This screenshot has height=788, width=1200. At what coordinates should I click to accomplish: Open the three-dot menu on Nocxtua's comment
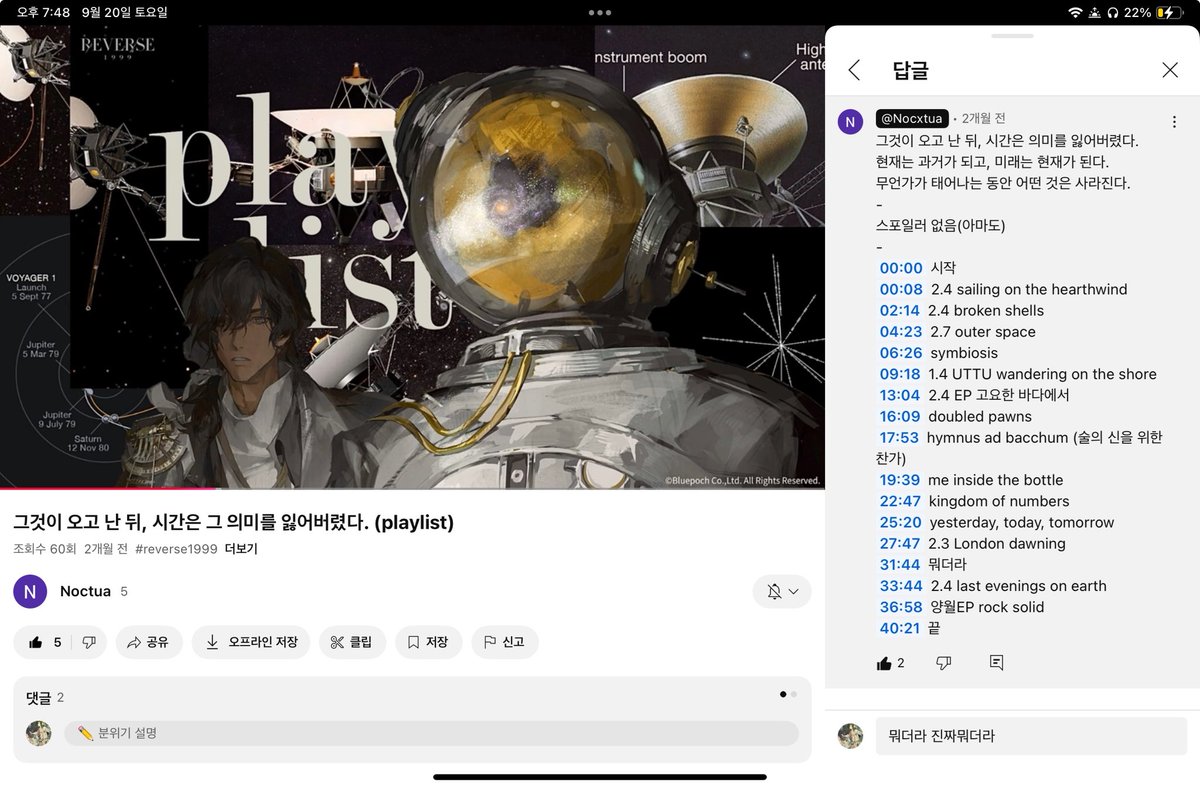(x=1174, y=122)
